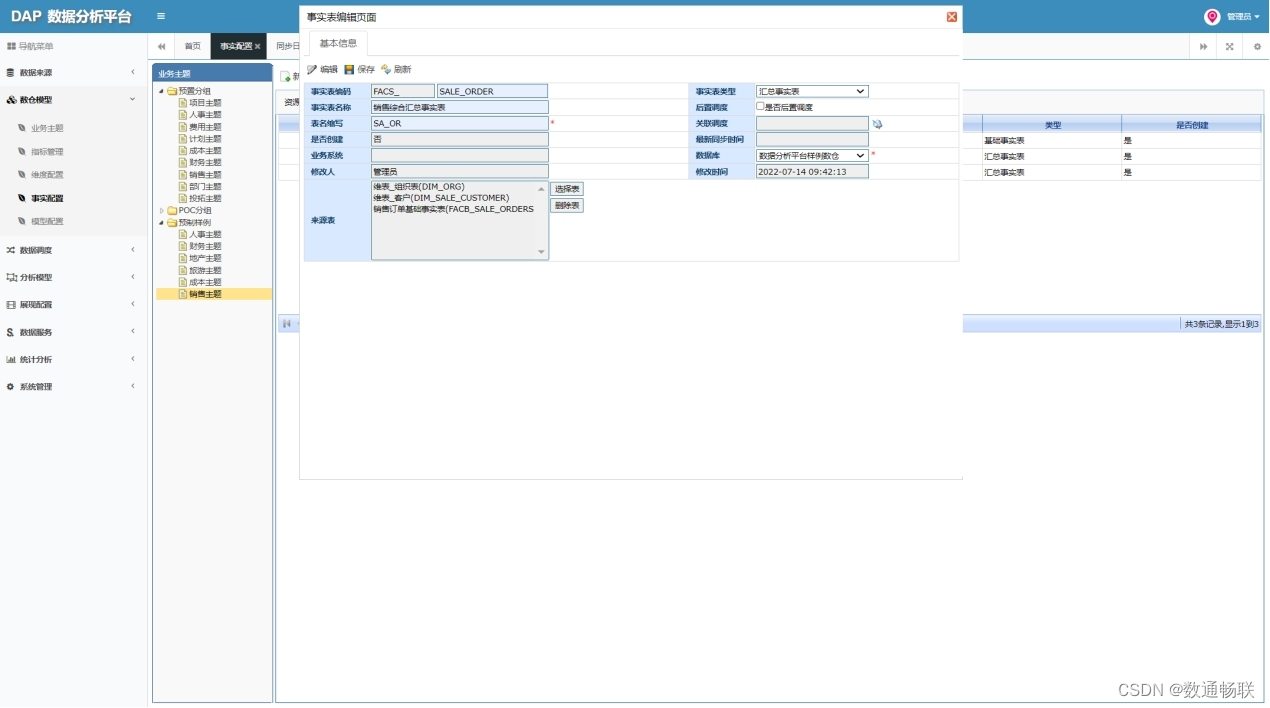1270x708 pixels.
Task: Select FACB_SALE_ORDERS entry in 来源表 list
Action: click(453, 209)
